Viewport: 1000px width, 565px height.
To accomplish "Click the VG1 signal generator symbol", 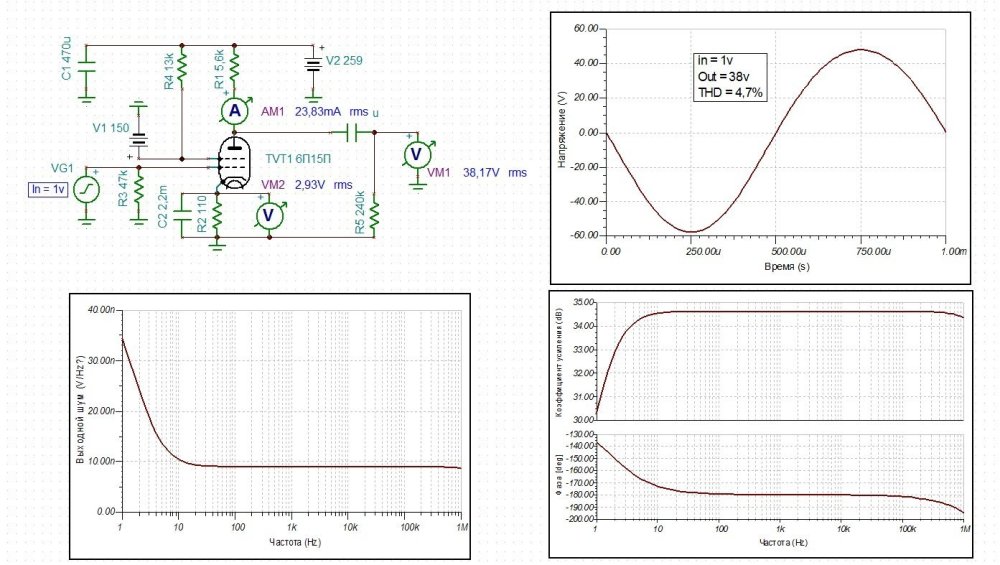I will coord(87,187).
